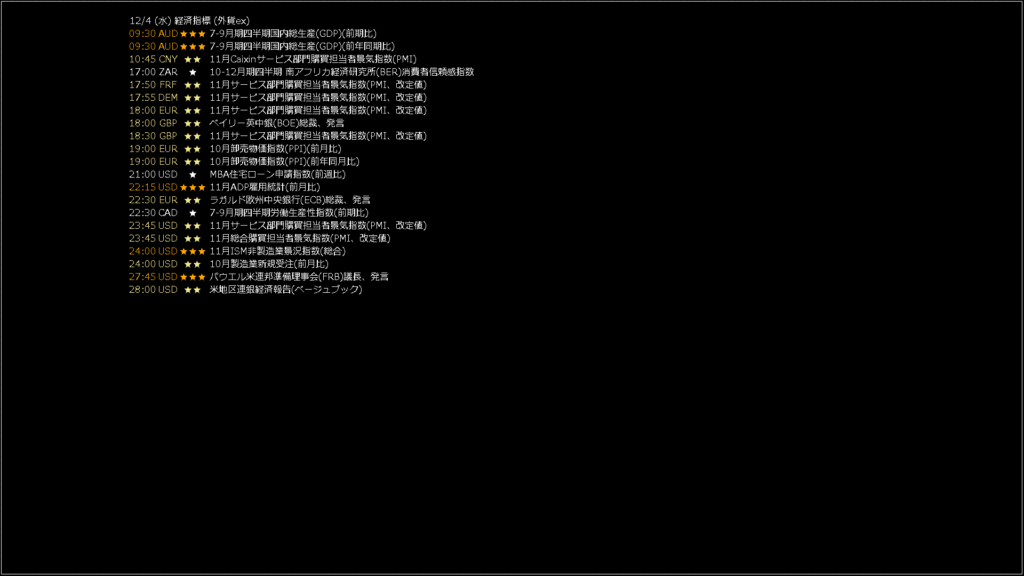1024x576 pixels.
Task: Click the three stars on 22:15 USD ADP row
Action: pyautogui.click(x=193, y=187)
